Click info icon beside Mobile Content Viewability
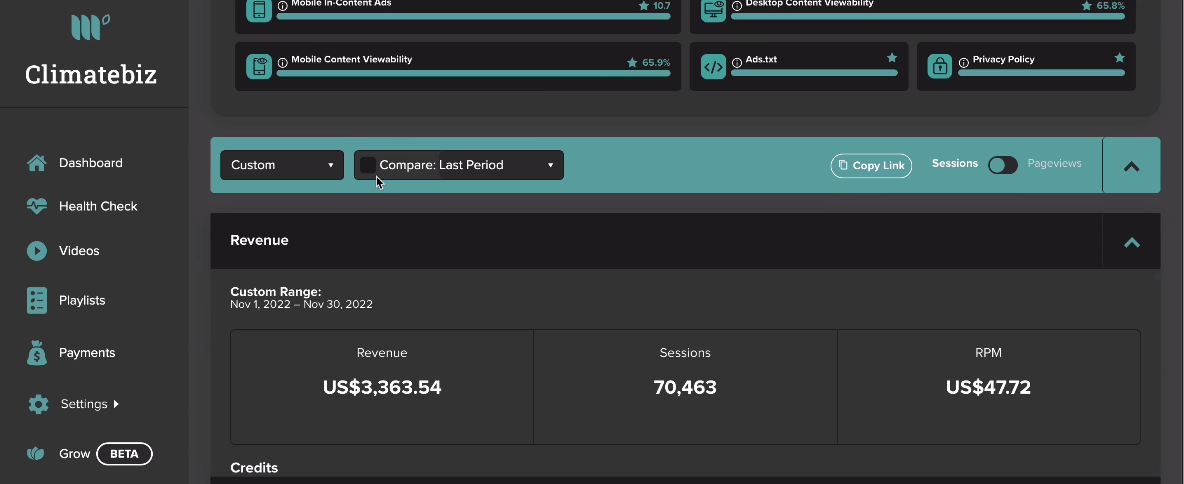1184x484 pixels. 282,63
